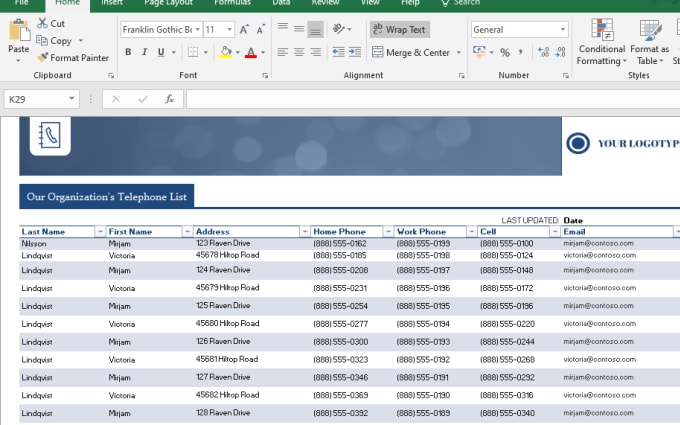
Task: Click the insert function fx icon
Action: pos(170,99)
